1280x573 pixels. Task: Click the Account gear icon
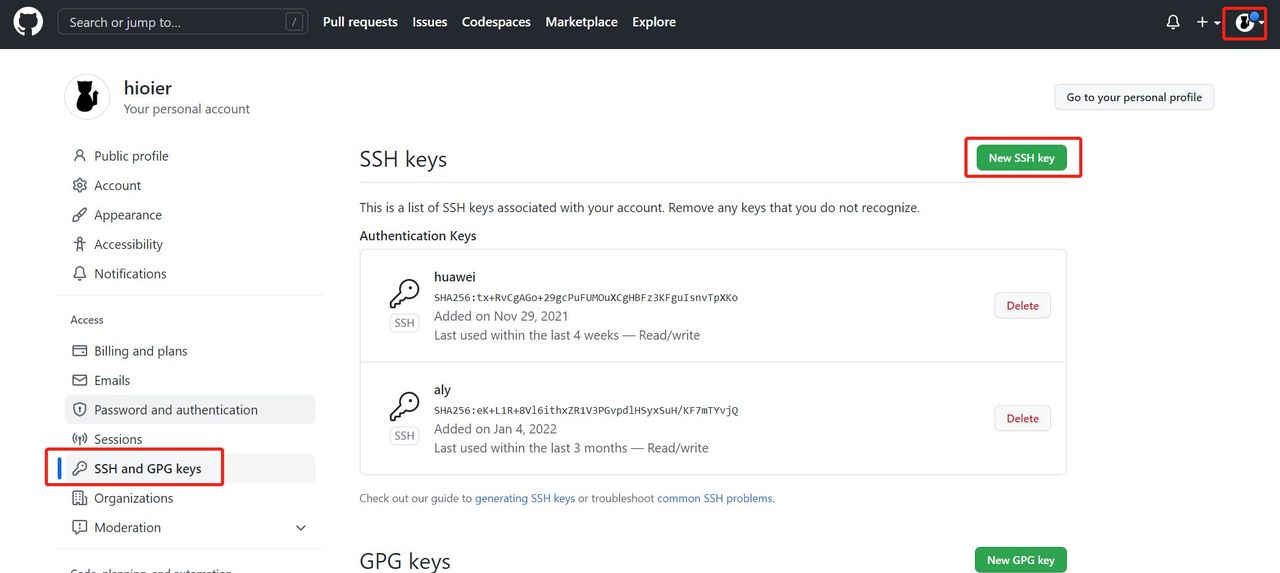(80, 185)
